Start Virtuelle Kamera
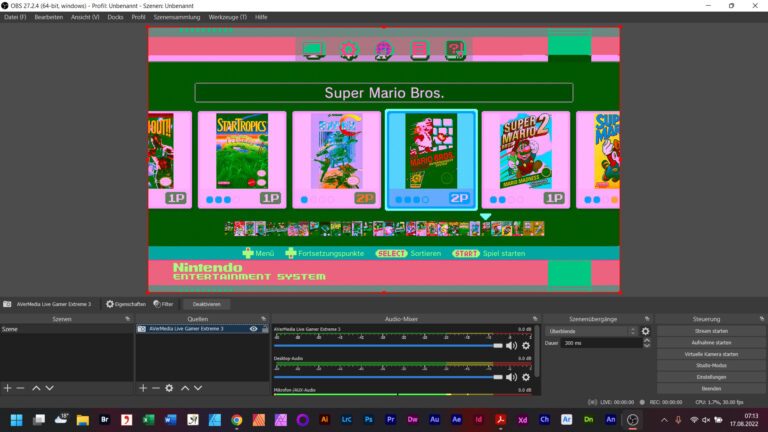The width and height of the screenshot is (768, 432). tap(711, 354)
